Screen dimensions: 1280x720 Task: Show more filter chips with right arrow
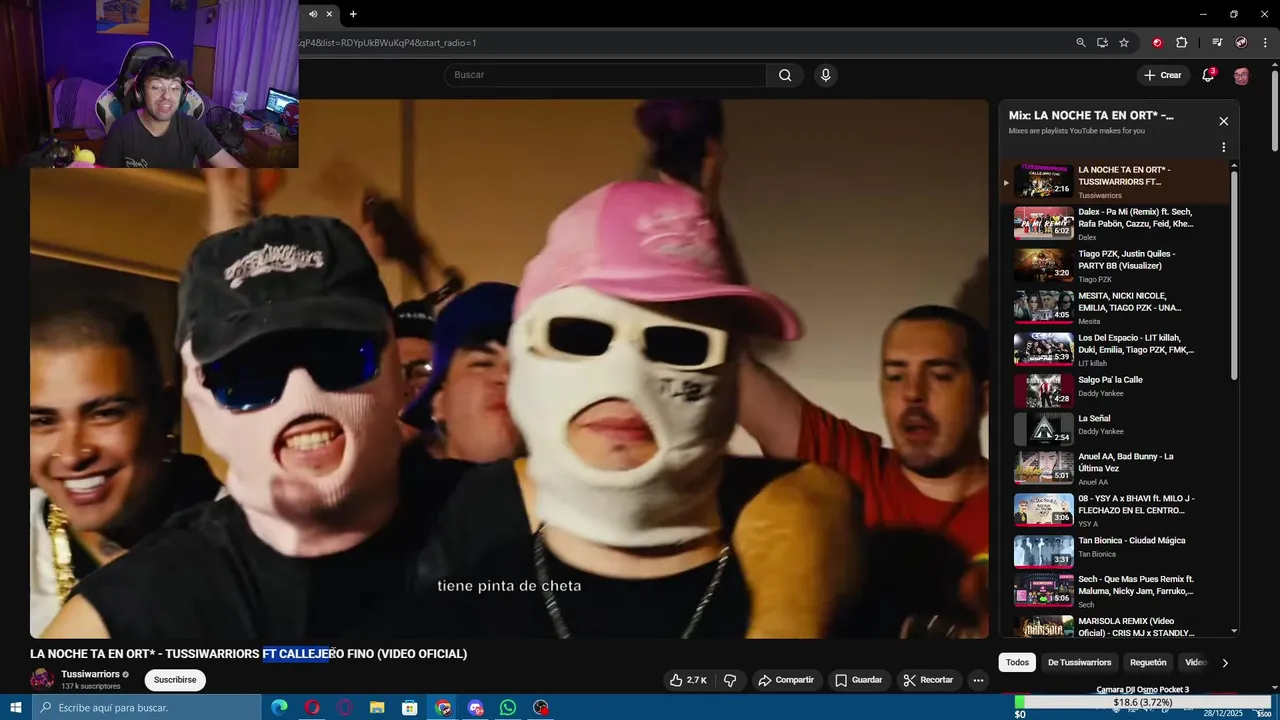click(1225, 662)
